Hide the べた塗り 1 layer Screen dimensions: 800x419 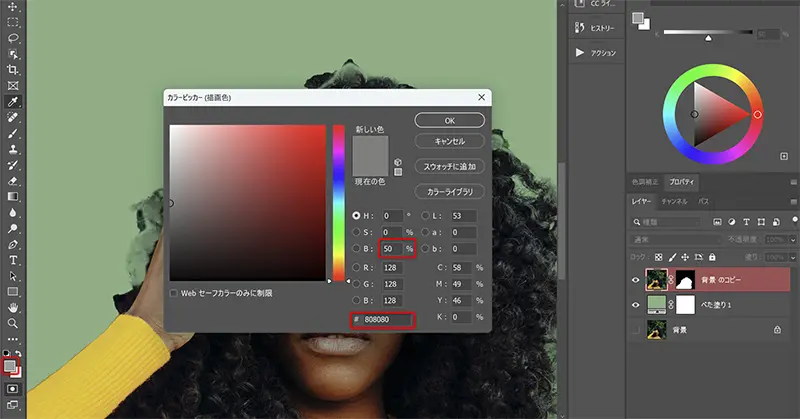pos(636,305)
